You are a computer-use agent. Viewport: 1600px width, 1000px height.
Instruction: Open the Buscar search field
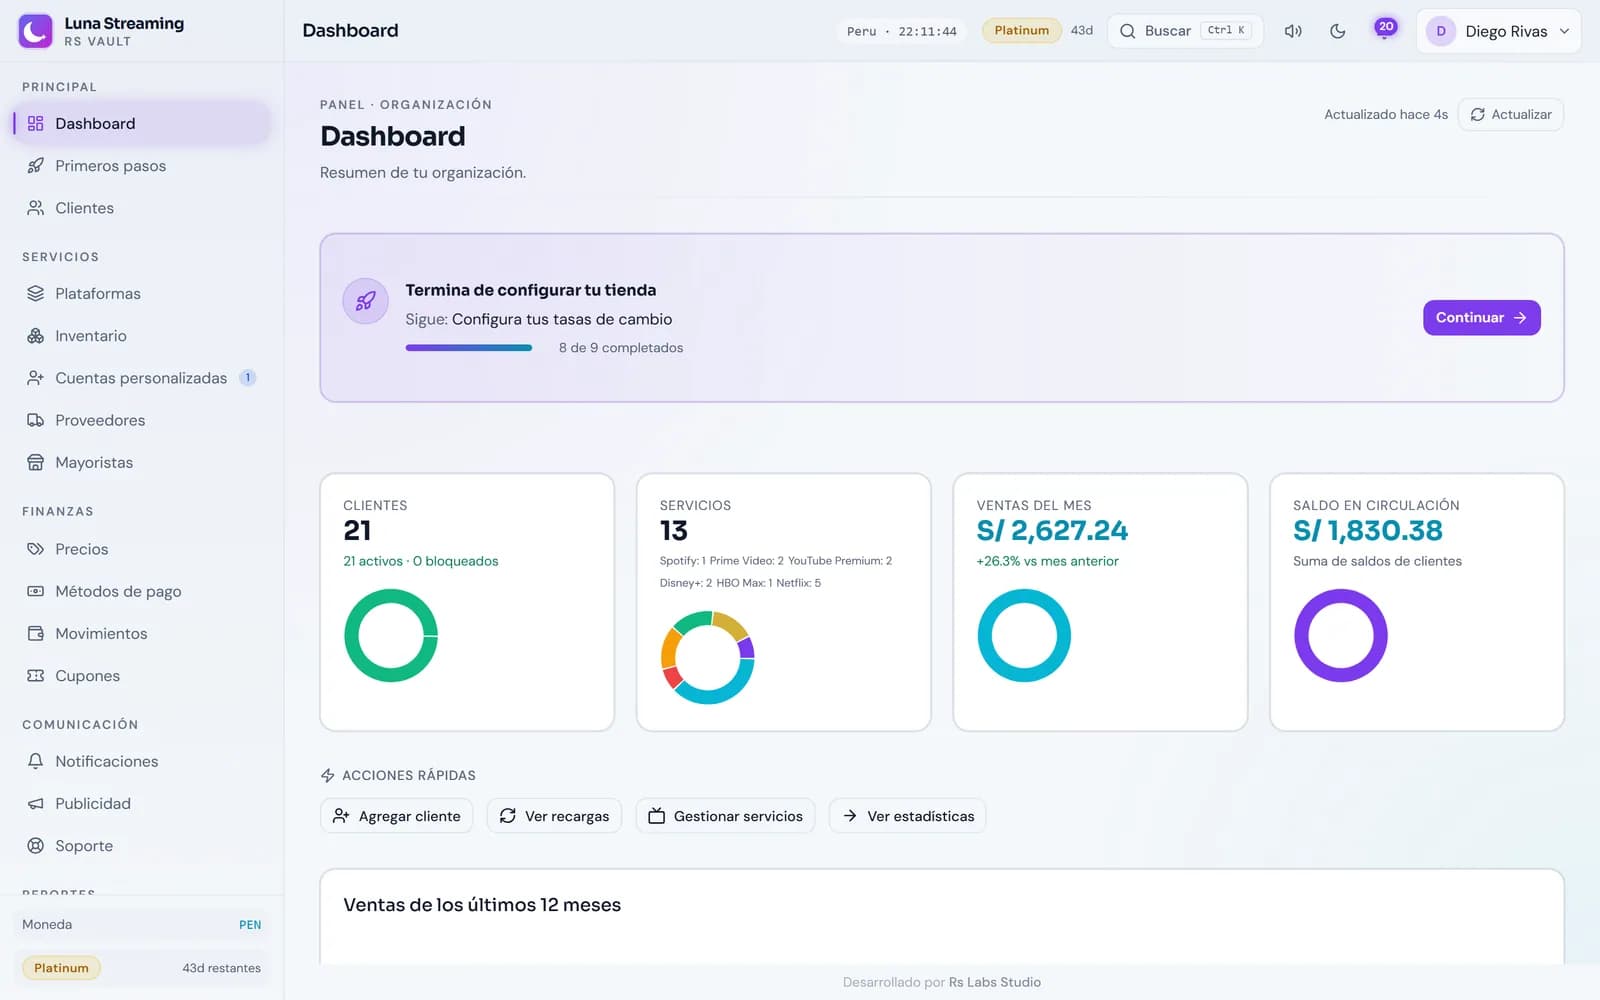(x=1185, y=31)
